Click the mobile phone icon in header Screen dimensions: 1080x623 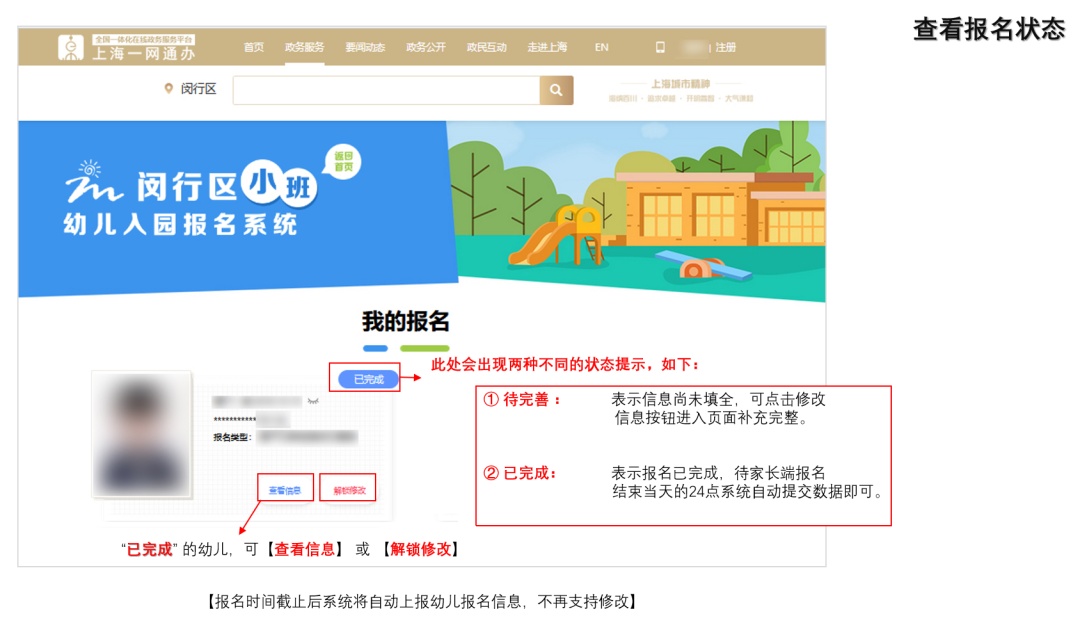[660, 47]
